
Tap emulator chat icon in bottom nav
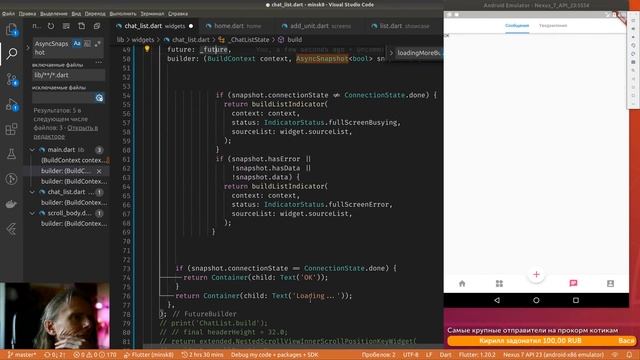coord(573,283)
